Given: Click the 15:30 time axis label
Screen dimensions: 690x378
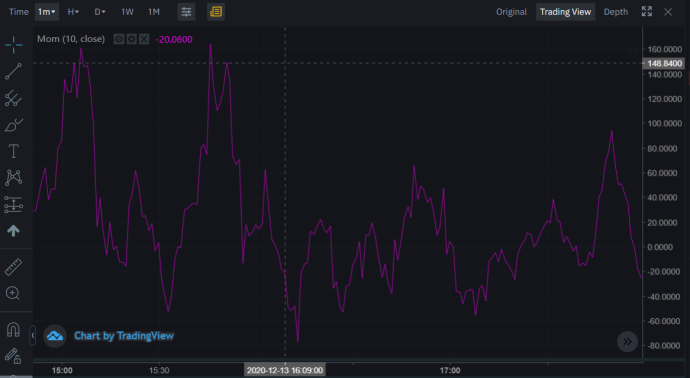Looking at the screenshot, I should pyautogui.click(x=159, y=371).
